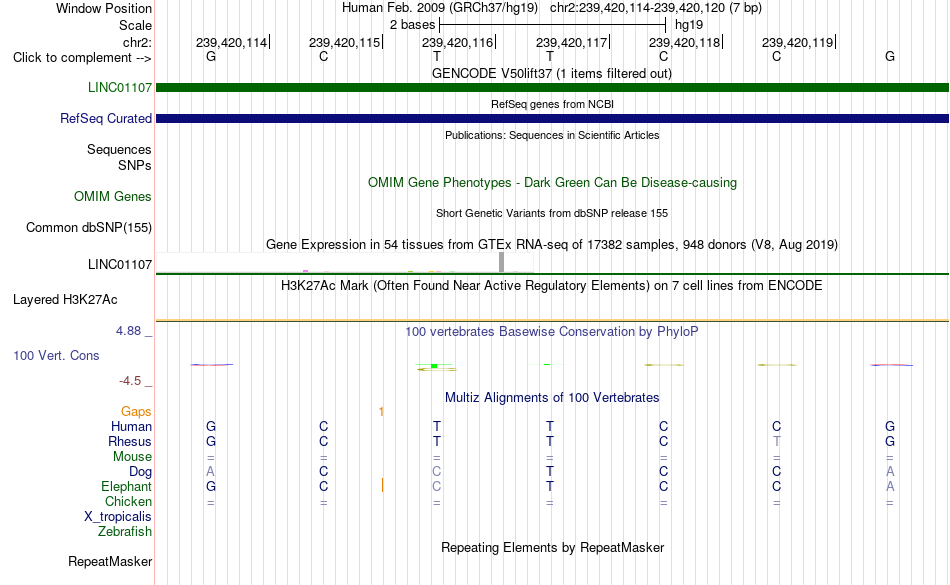Click the hg19 scale label

[689, 25]
